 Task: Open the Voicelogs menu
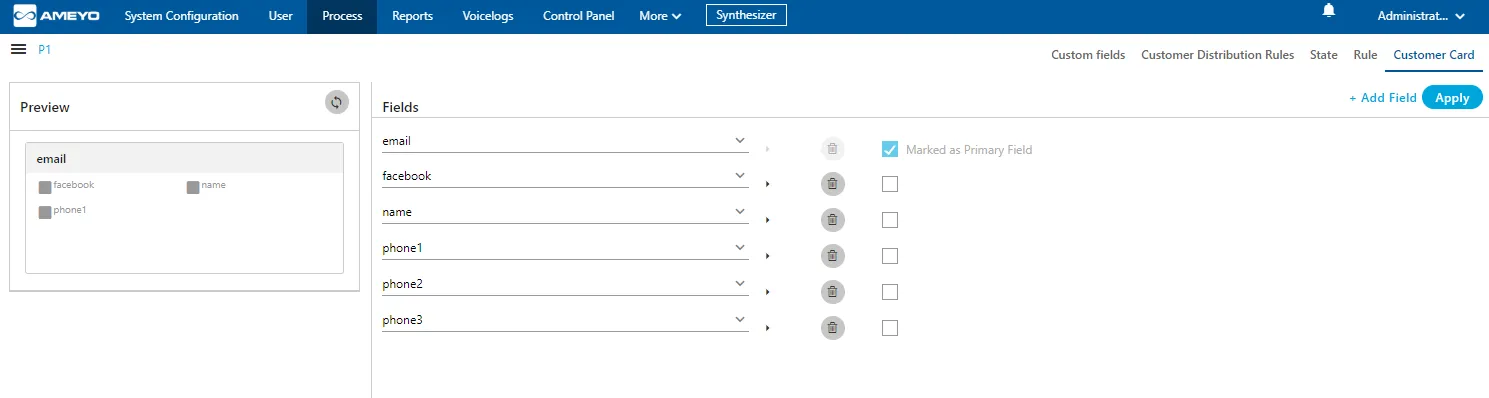click(488, 16)
